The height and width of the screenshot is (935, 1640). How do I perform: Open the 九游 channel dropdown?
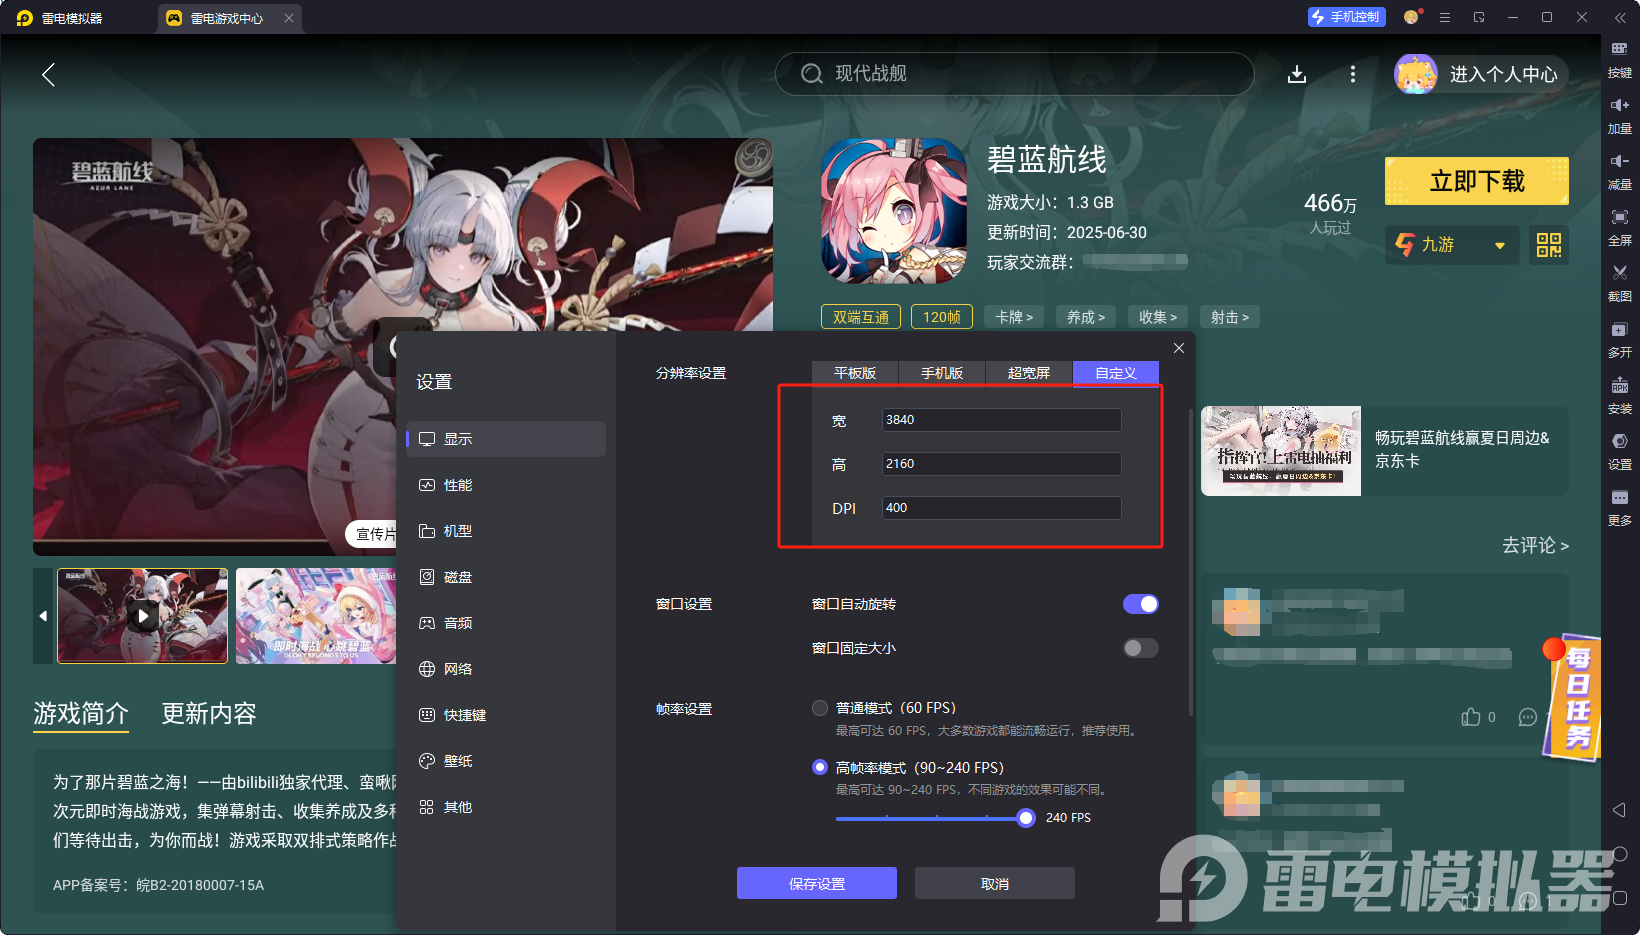click(x=1452, y=245)
